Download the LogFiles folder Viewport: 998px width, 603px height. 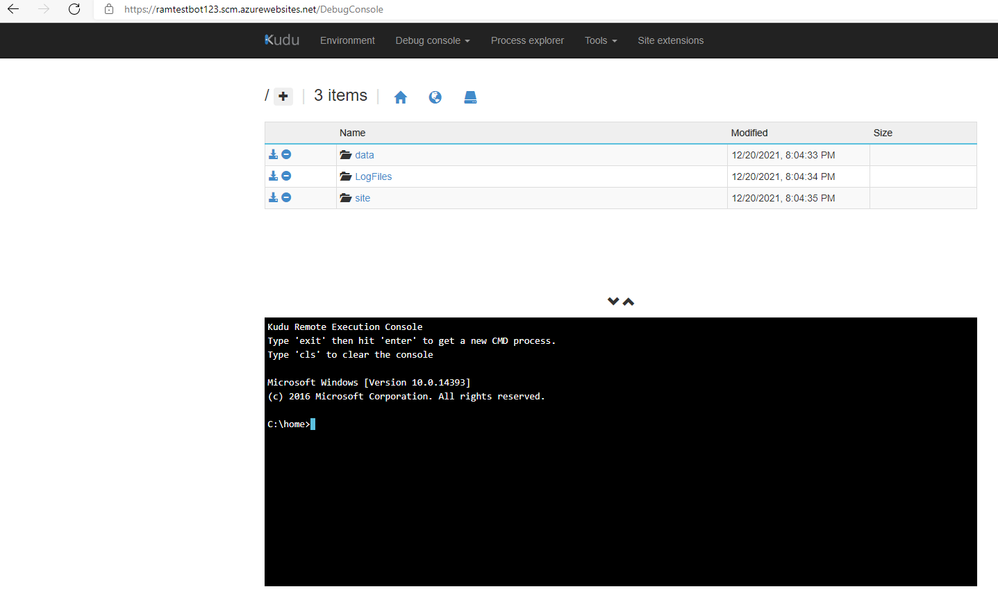(x=273, y=176)
